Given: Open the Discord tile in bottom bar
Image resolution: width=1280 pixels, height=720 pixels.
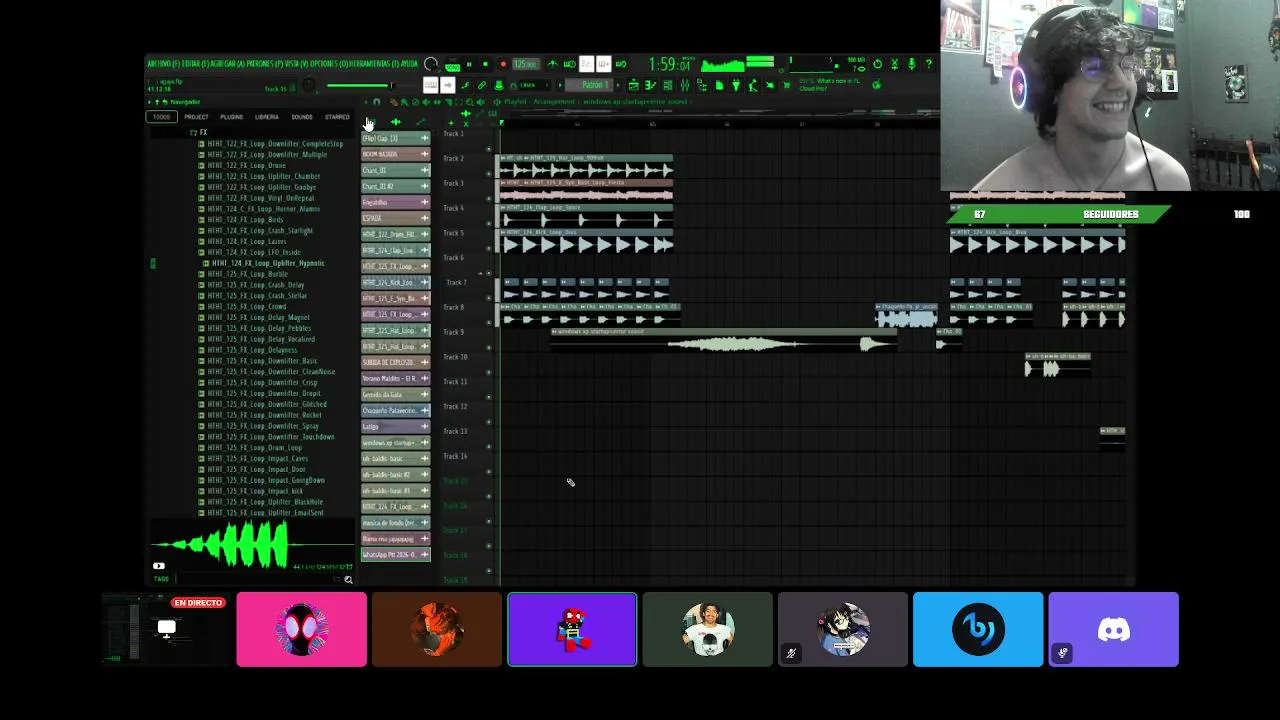Looking at the screenshot, I should [x=1113, y=629].
